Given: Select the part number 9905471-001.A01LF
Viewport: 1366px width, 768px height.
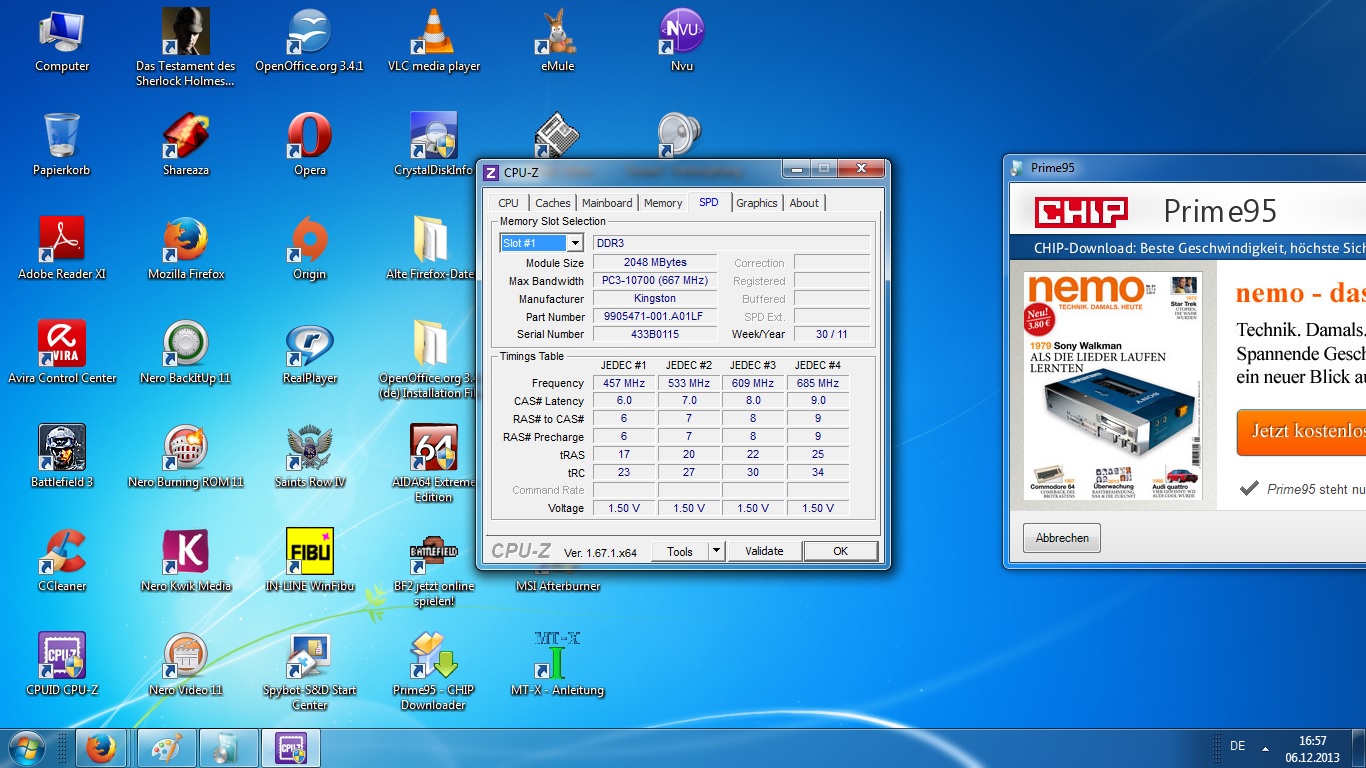Looking at the screenshot, I should 655,317.
